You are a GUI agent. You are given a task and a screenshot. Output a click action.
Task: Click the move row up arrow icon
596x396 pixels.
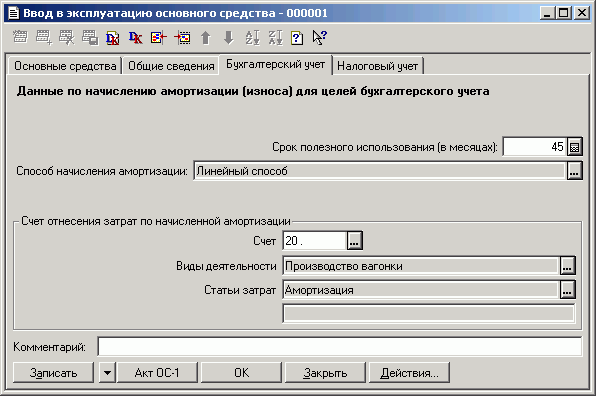(206, 37)
